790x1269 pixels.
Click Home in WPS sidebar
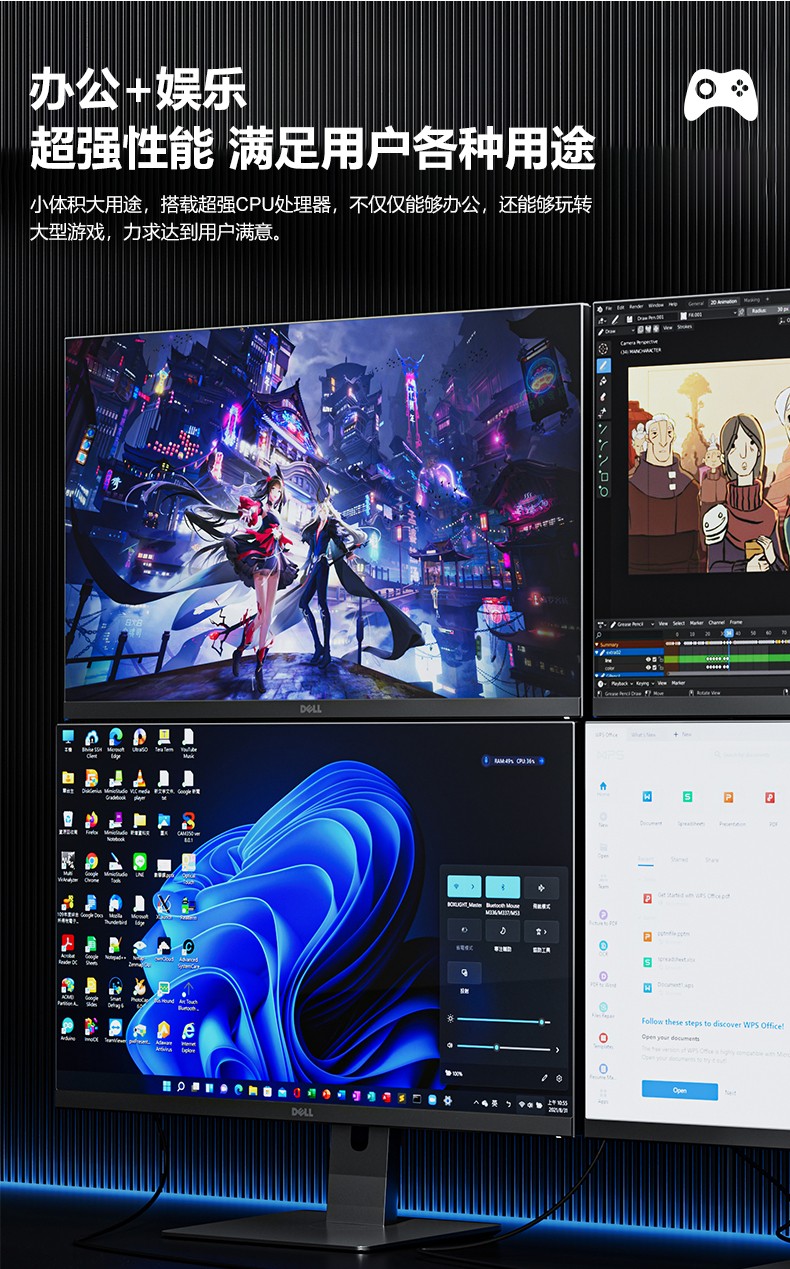click(603, 790)
